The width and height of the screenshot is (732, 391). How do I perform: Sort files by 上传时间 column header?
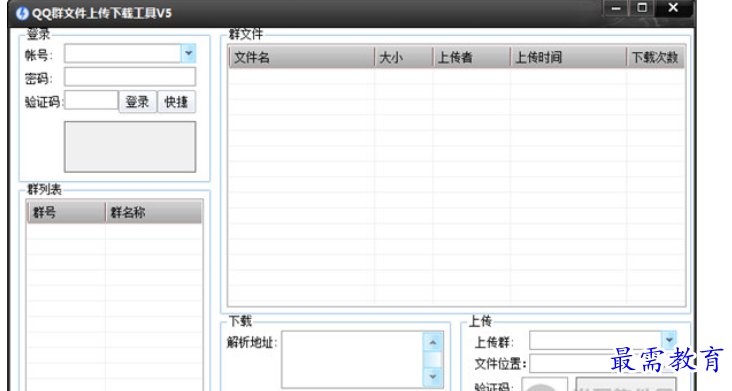click(568, 57)
